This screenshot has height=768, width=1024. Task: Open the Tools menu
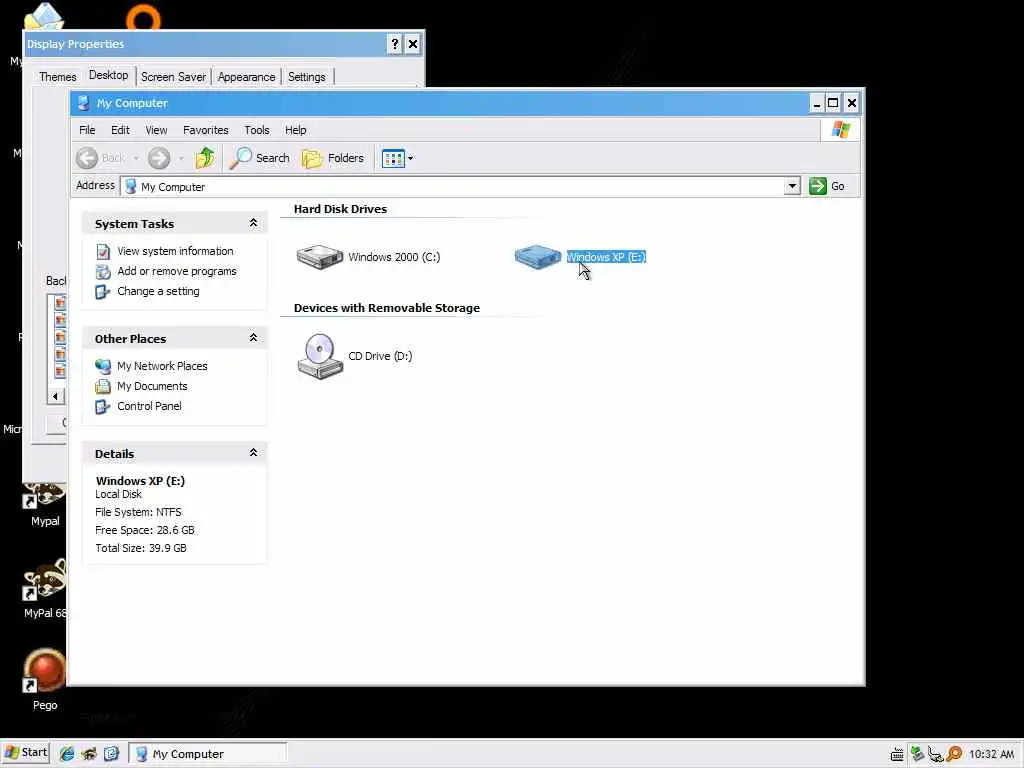257,130
